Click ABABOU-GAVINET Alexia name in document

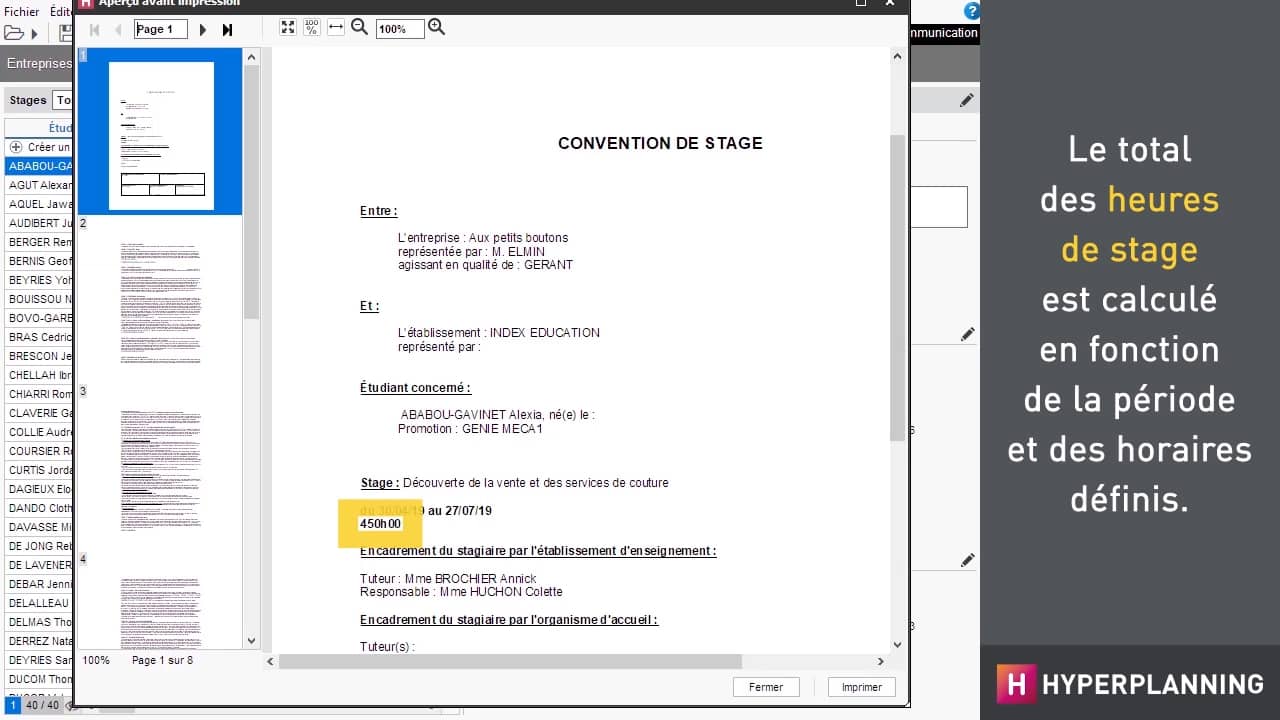pyautogui.click(x=472, y=414)
